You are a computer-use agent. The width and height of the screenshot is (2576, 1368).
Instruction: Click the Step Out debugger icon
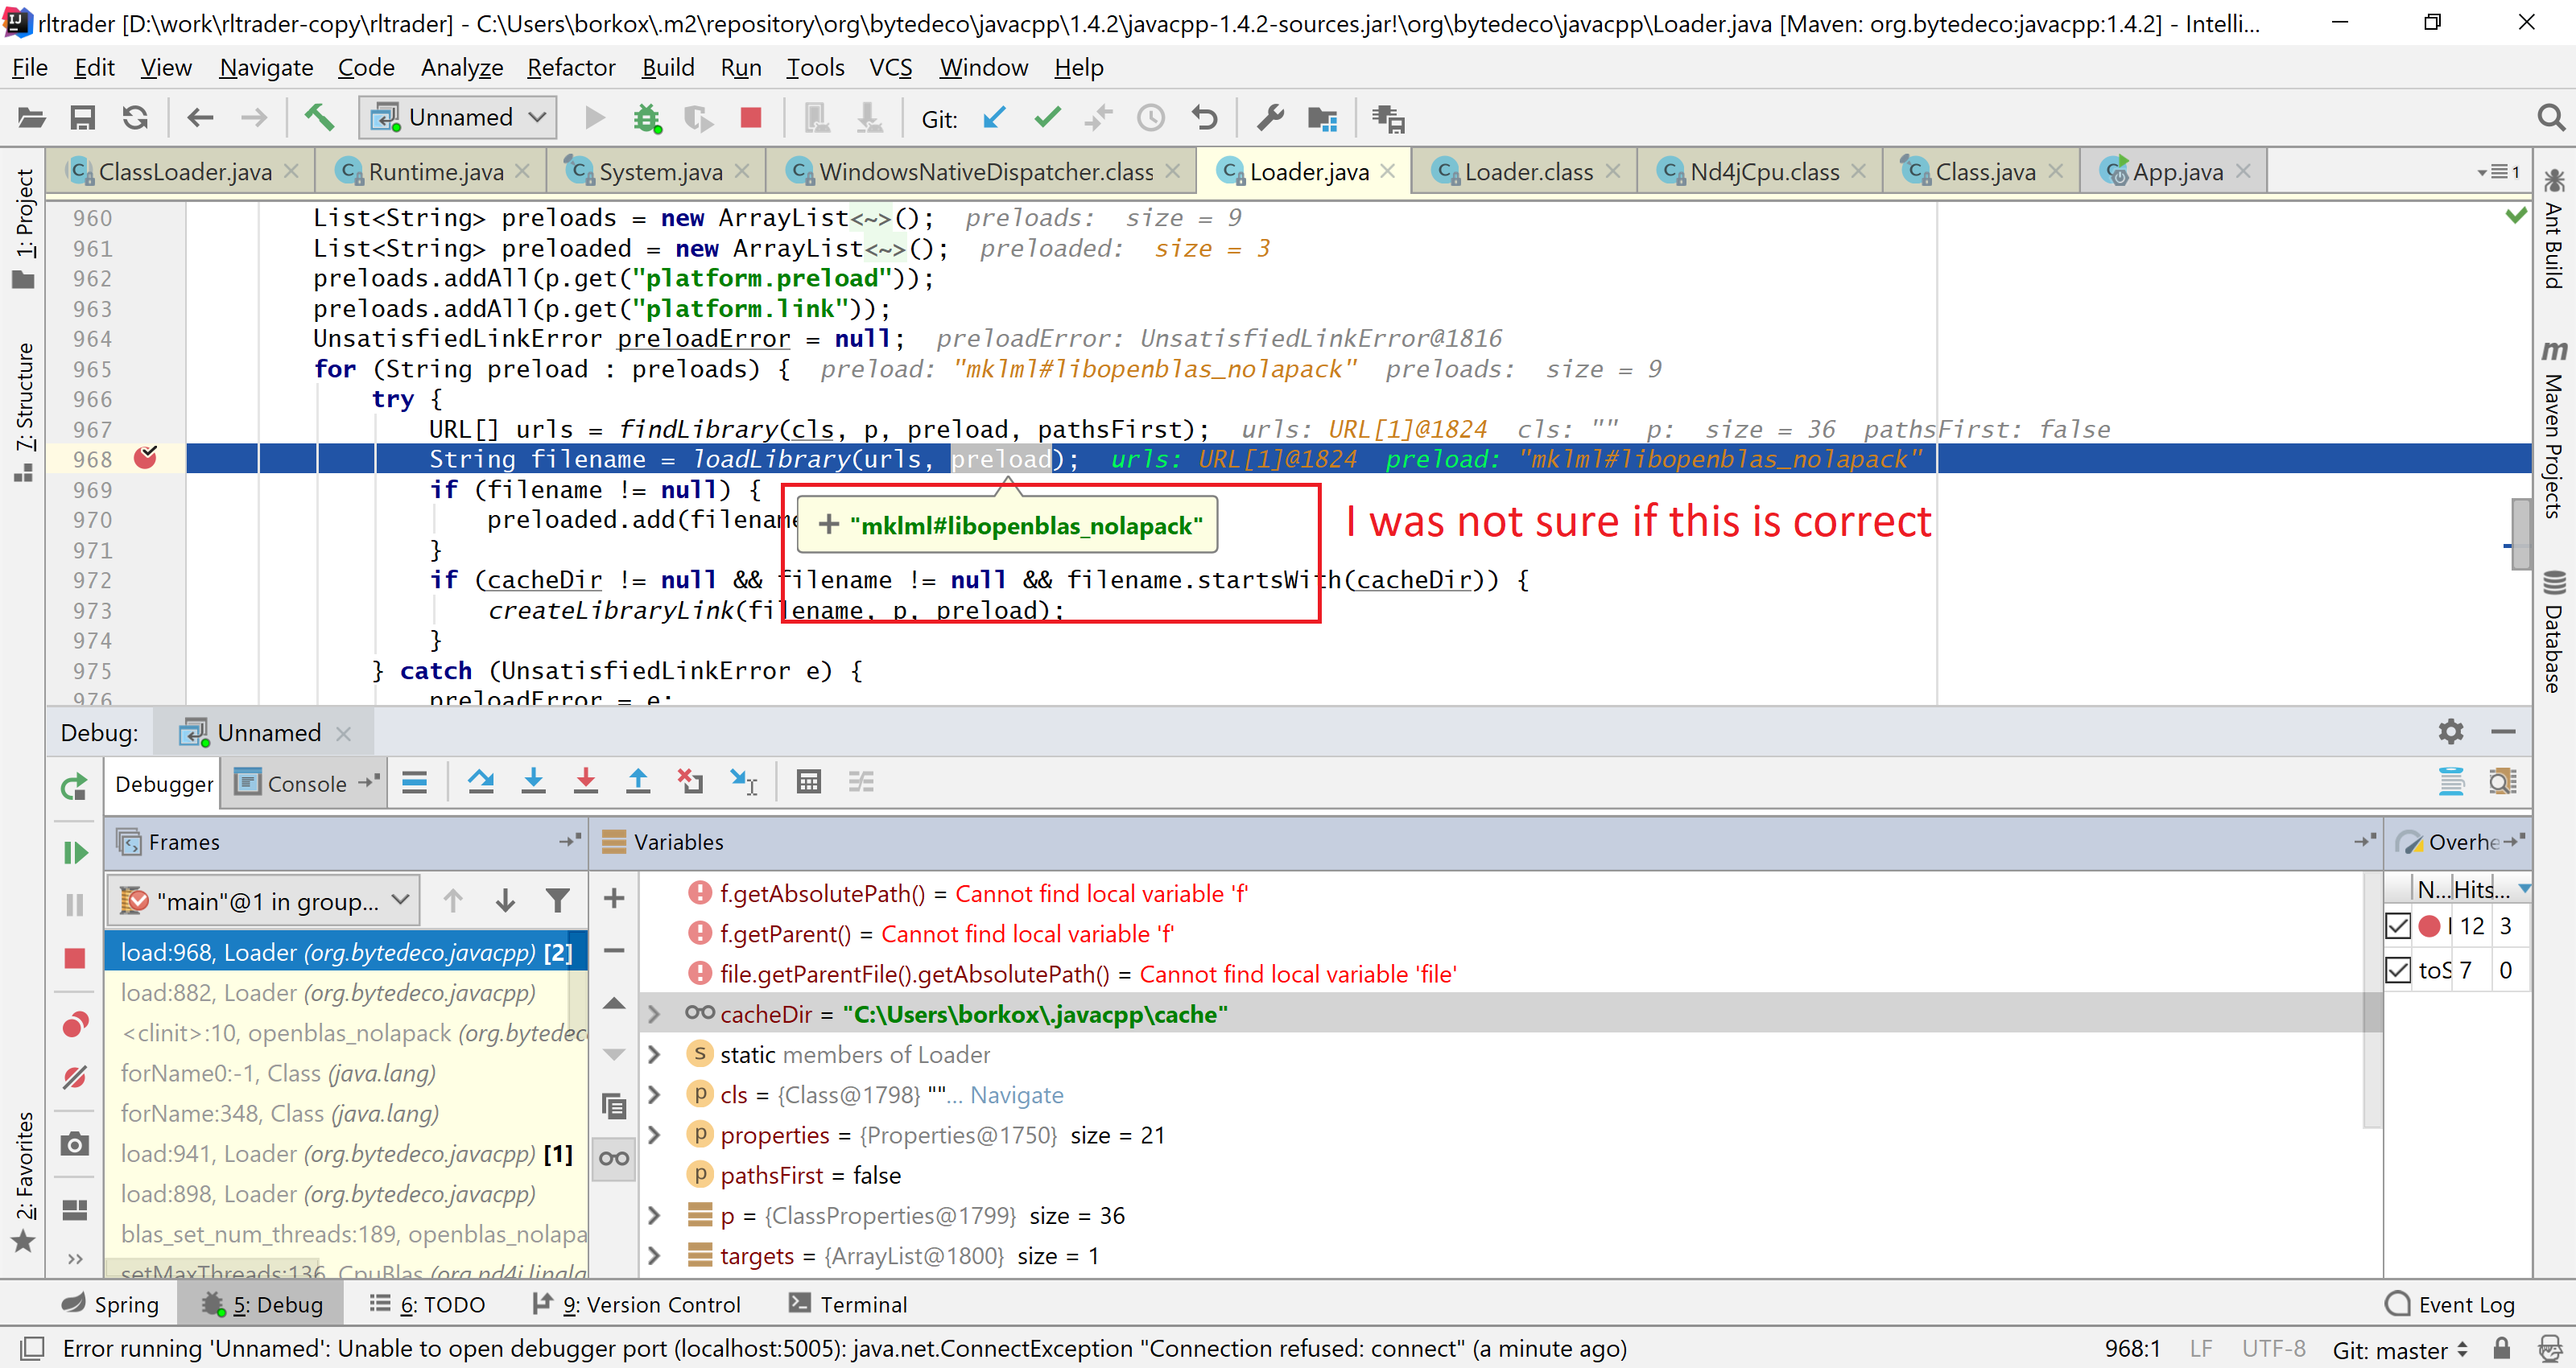pyautogui.click(x=638, y=783)
